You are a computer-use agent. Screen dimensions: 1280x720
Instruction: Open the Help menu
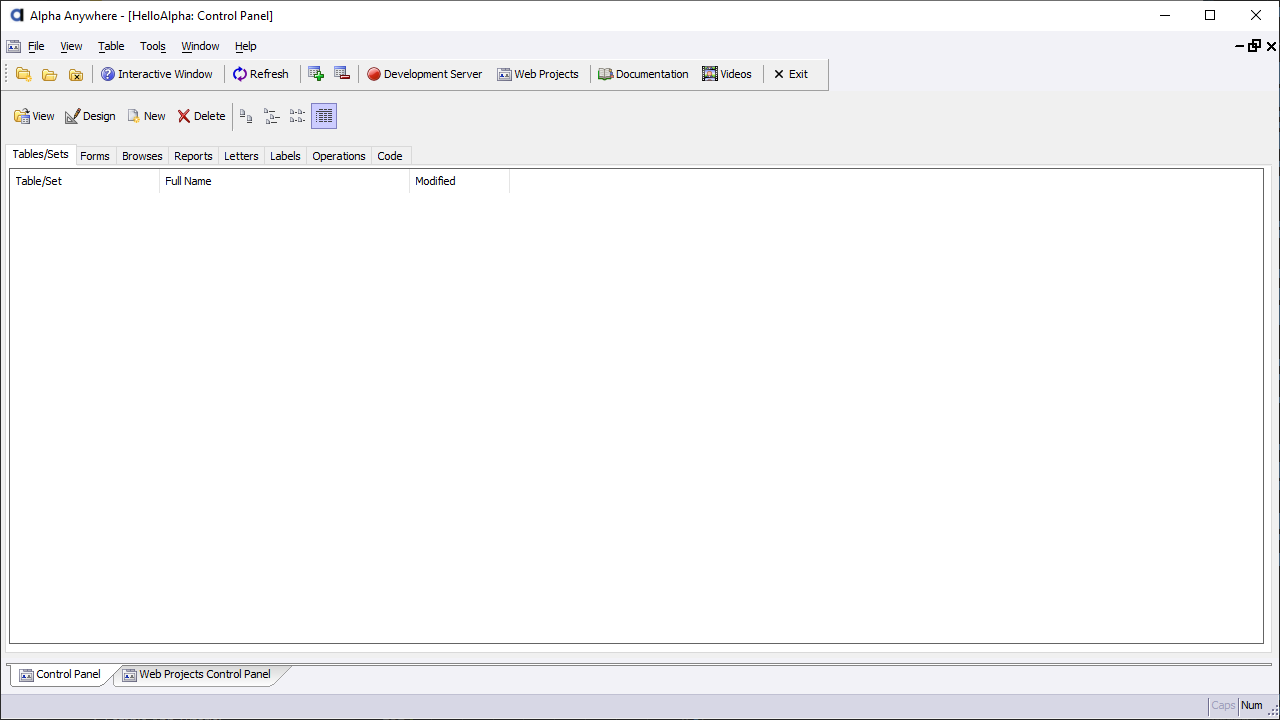246,46
